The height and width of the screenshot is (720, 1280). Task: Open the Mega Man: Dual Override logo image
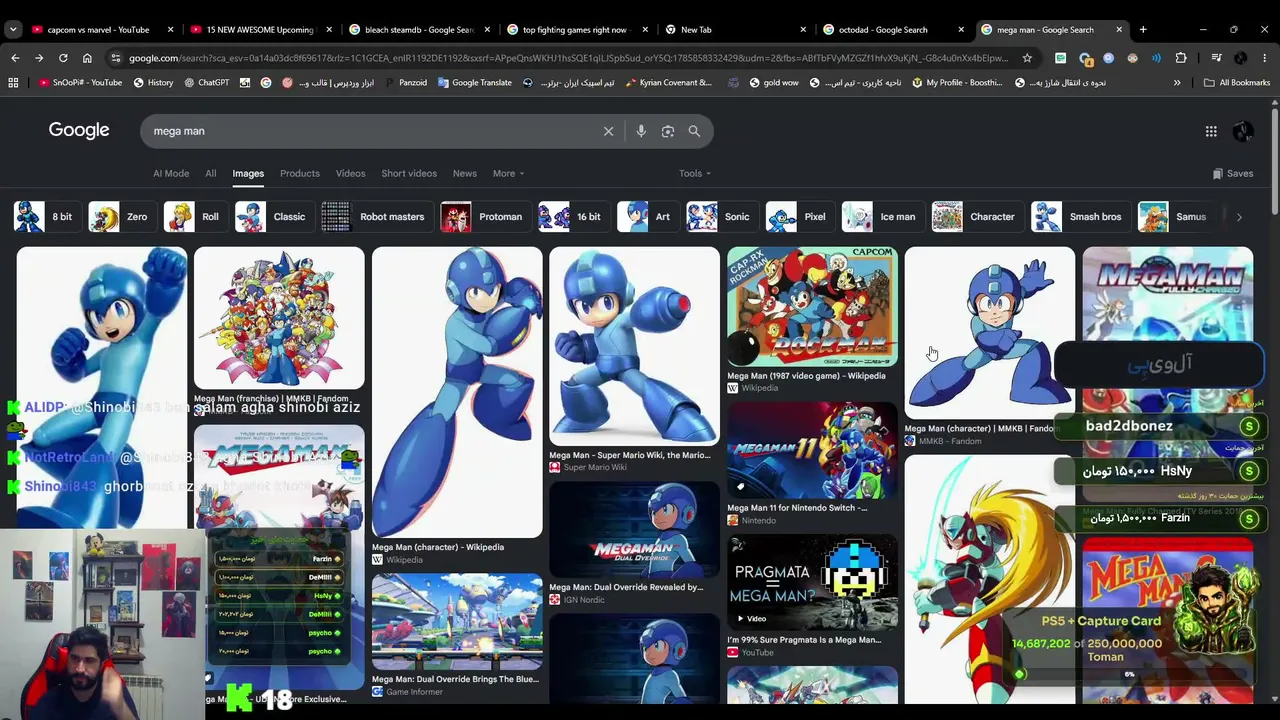[634, 530]
